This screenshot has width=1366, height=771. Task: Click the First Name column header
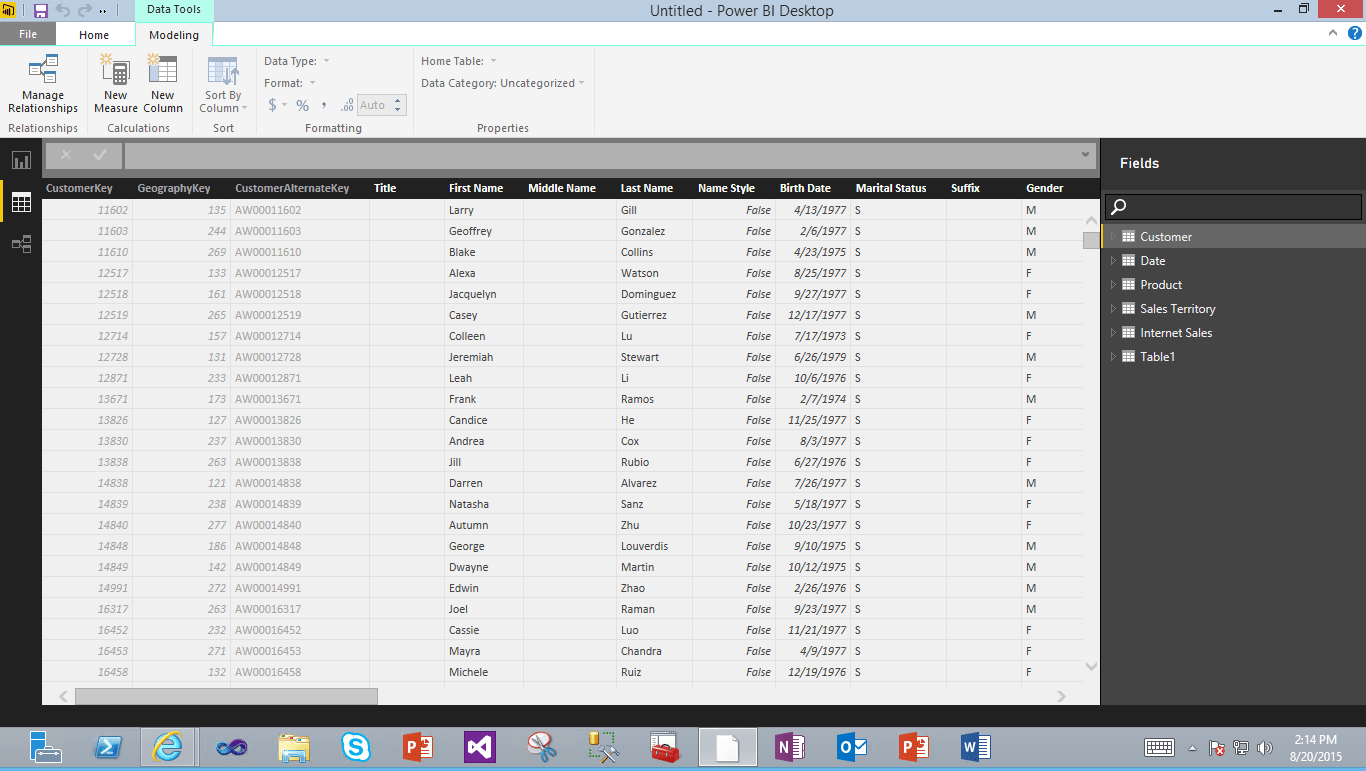(476, 188)
